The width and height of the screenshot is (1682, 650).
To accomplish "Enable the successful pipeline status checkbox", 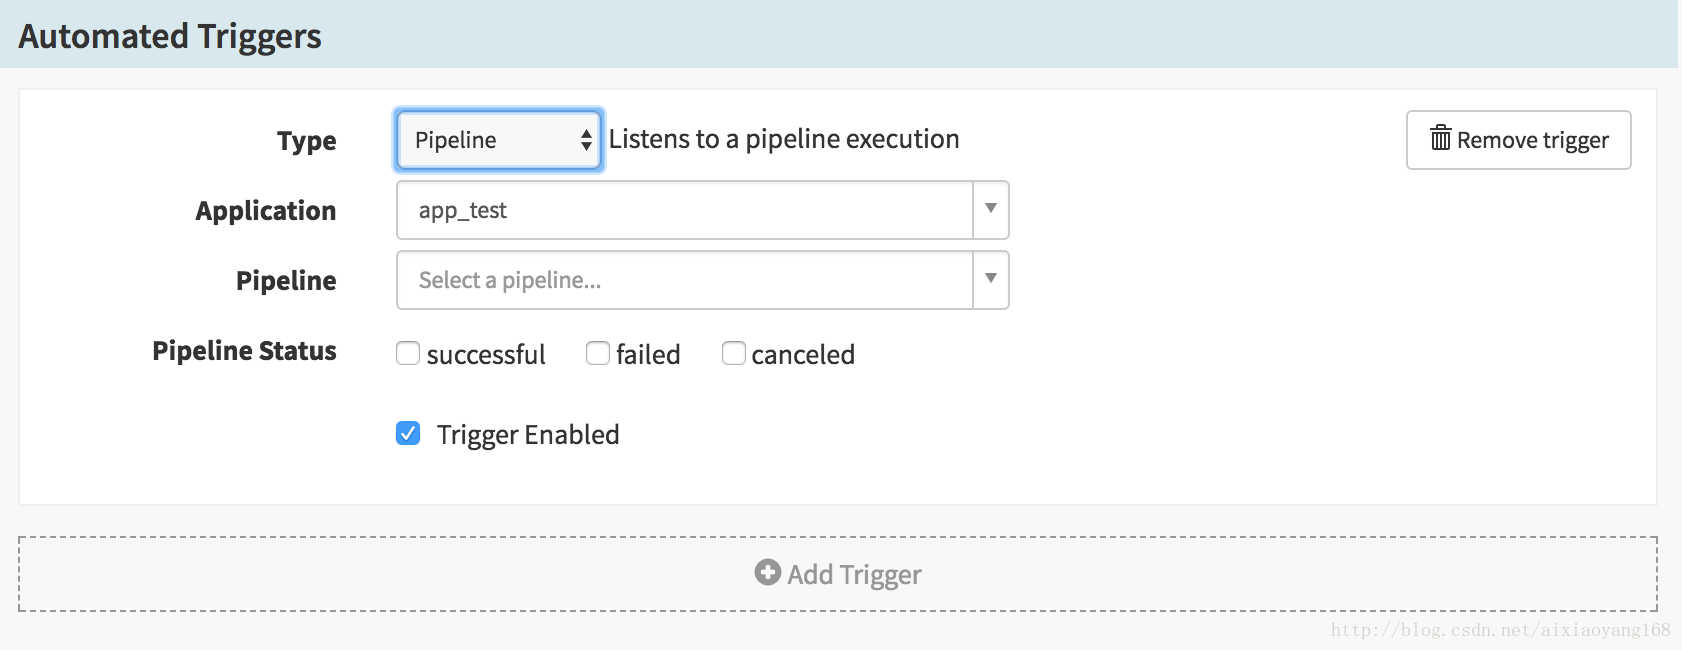I will (408, 353).
